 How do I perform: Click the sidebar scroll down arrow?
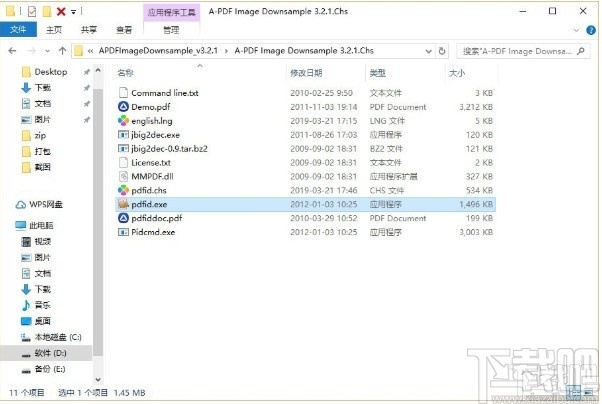98,379
